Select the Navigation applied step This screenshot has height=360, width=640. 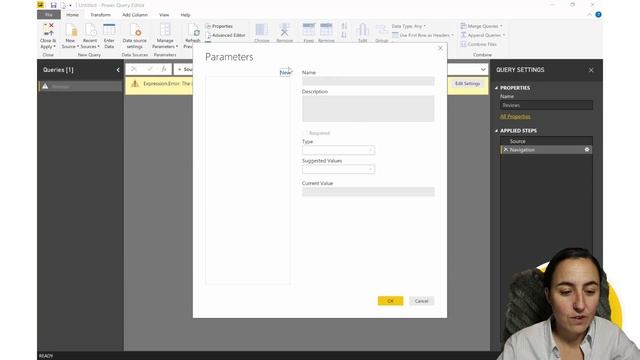tap(547, 150)
